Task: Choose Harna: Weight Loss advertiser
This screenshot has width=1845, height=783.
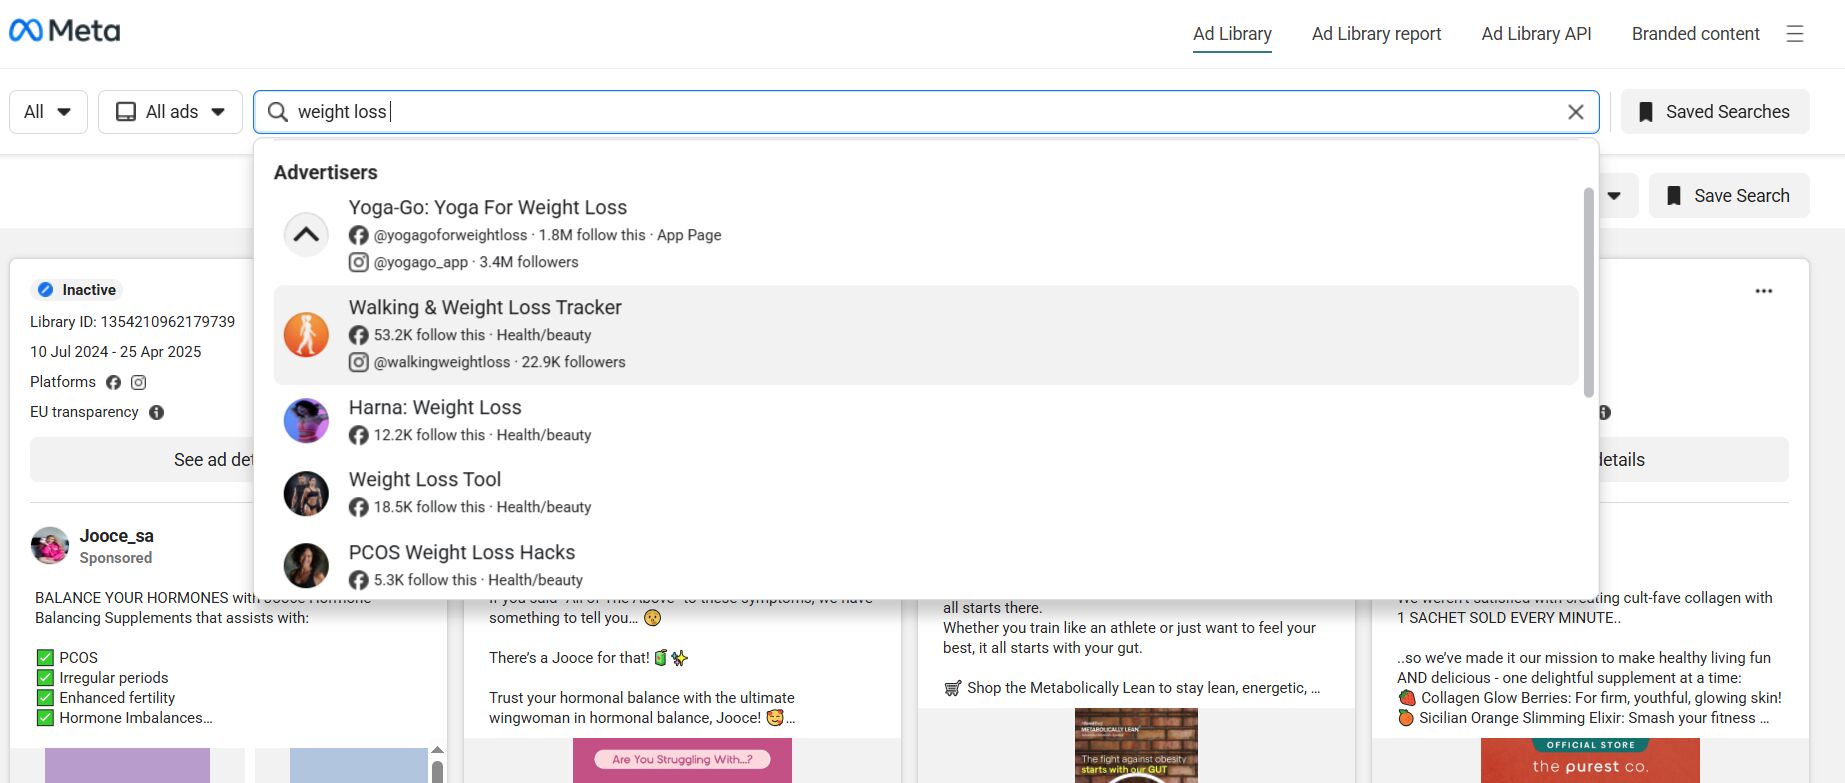Action: [x=926, y=421]
